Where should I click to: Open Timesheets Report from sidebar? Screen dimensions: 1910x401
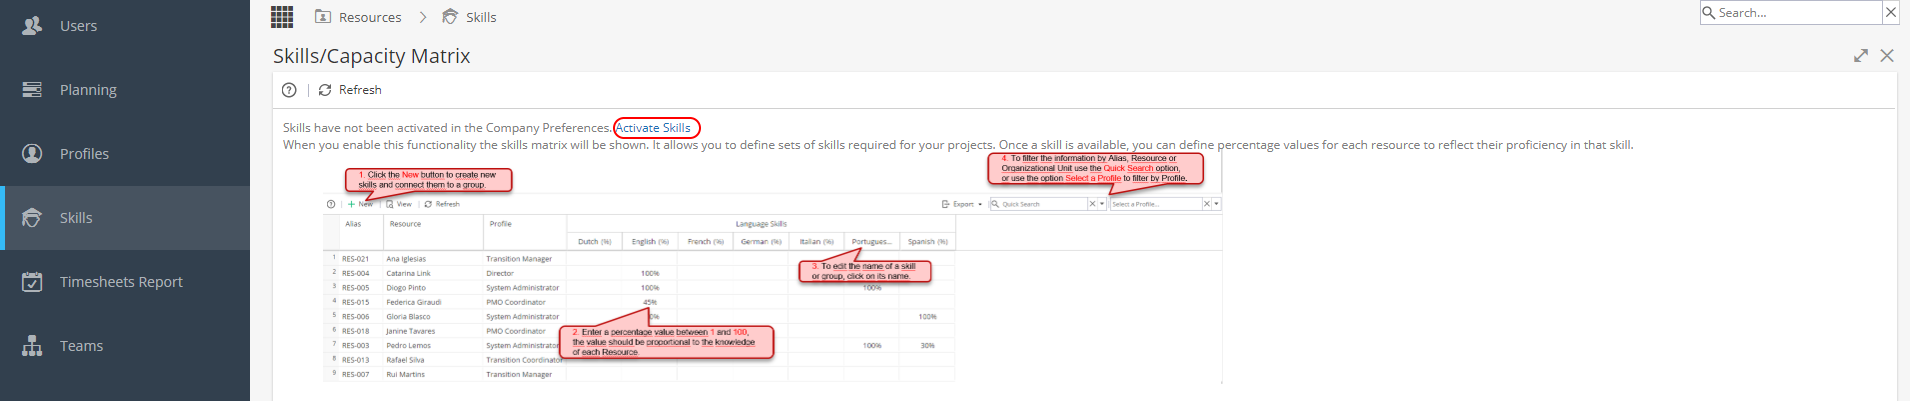[x=125, y=282]
